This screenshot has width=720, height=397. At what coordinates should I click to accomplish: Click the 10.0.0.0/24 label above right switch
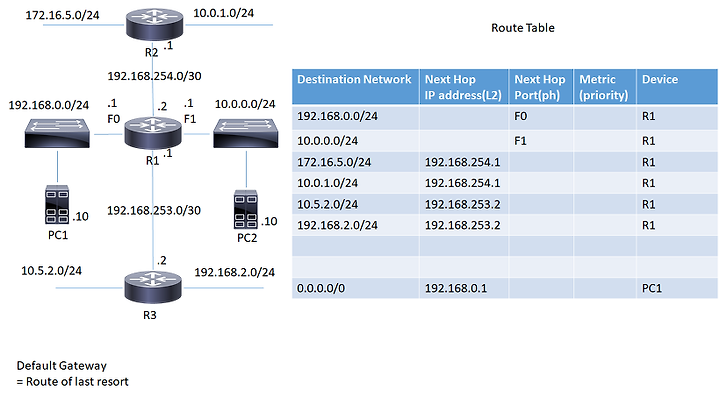pyautogui.click(x=245, y=104)
